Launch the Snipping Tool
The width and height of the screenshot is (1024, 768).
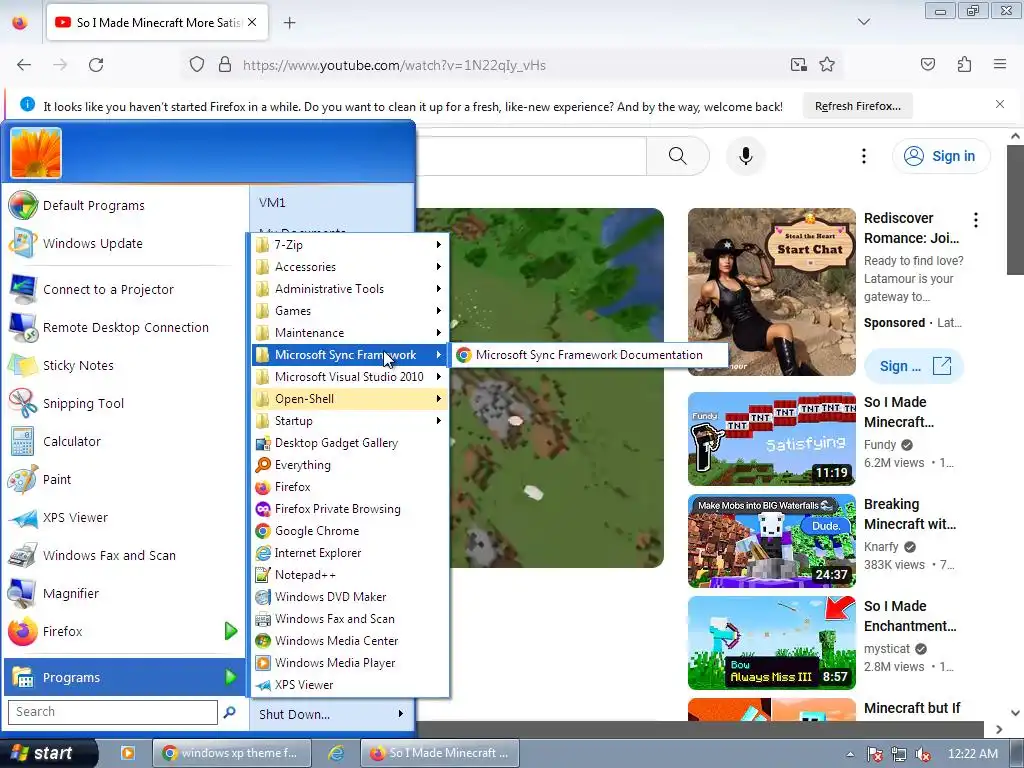point(124,404)
